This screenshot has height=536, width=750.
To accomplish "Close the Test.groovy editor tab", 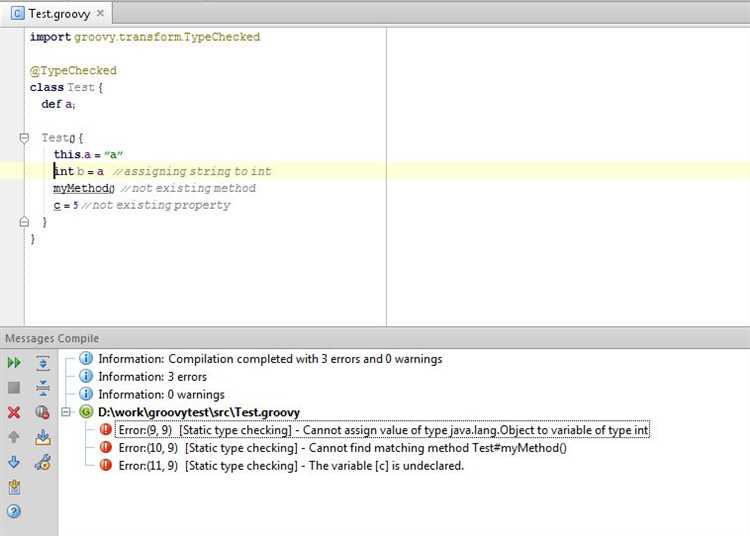I will click(100, 13).
